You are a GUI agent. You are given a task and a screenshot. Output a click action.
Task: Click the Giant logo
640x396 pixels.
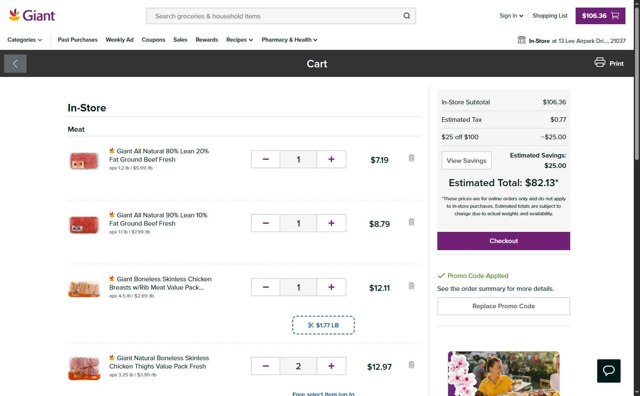click(32, 16)
